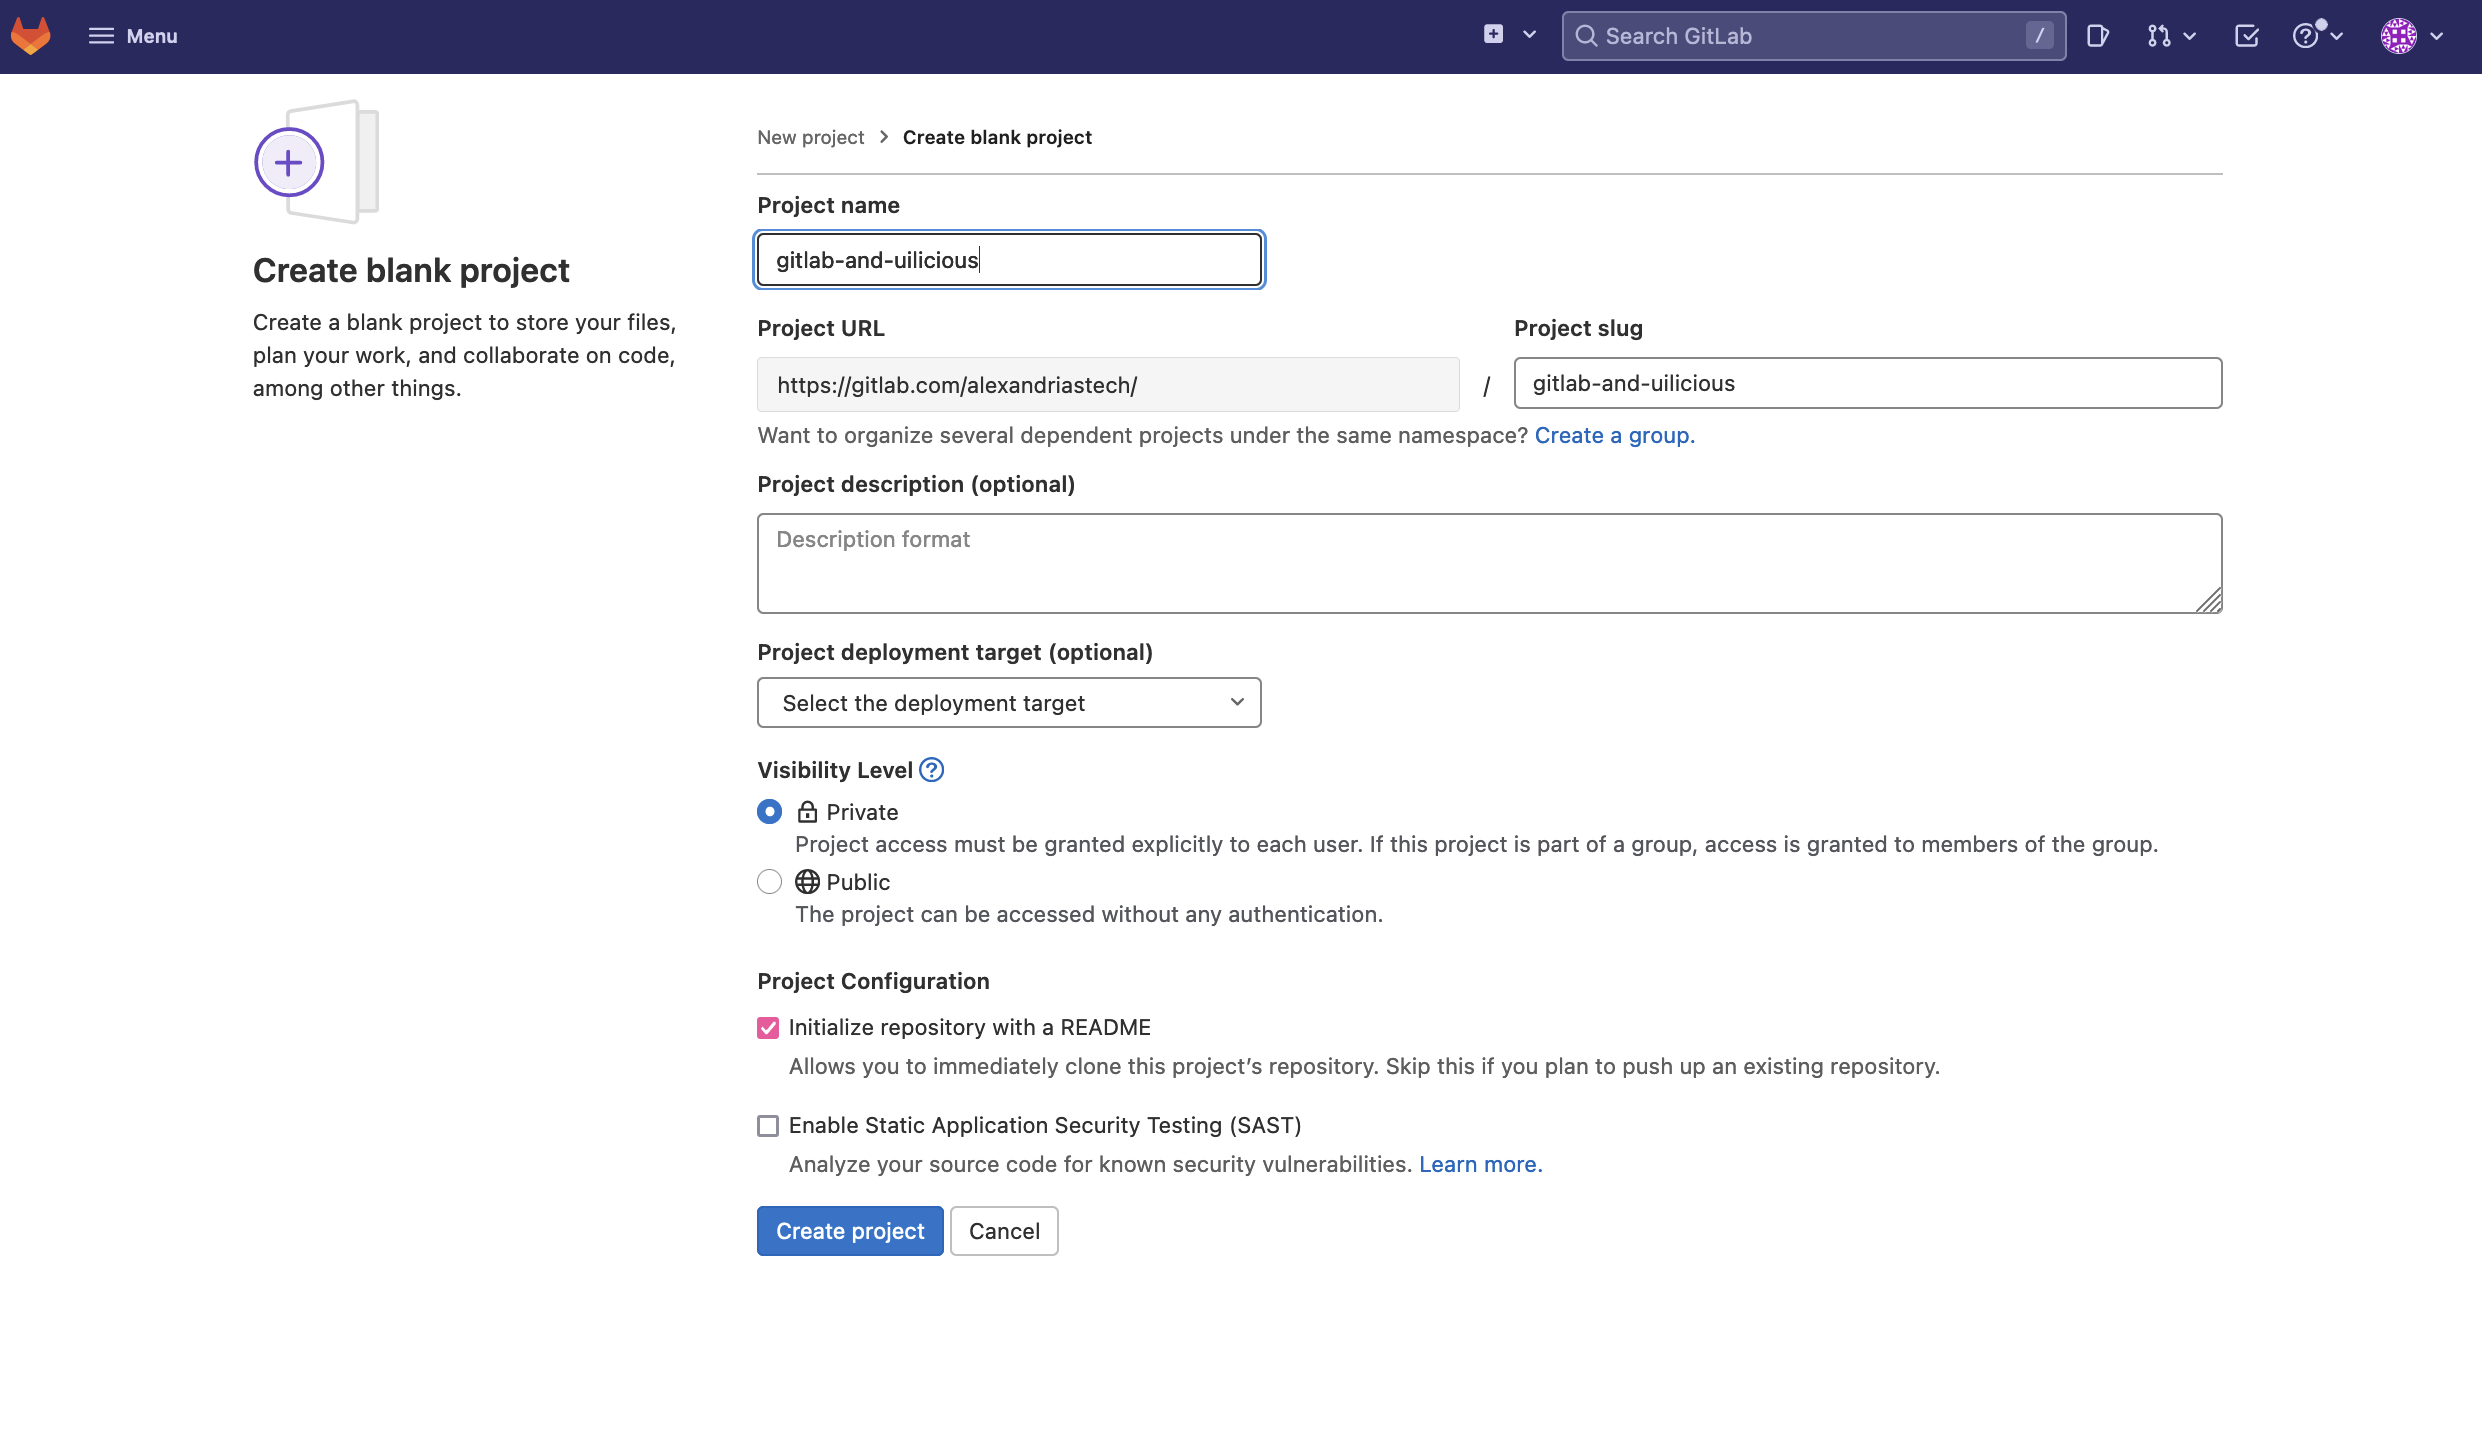The image size is (2482, 1442).
Task: Open the Create a group link
Action: pyautogui.click(x=1613, y=435)
